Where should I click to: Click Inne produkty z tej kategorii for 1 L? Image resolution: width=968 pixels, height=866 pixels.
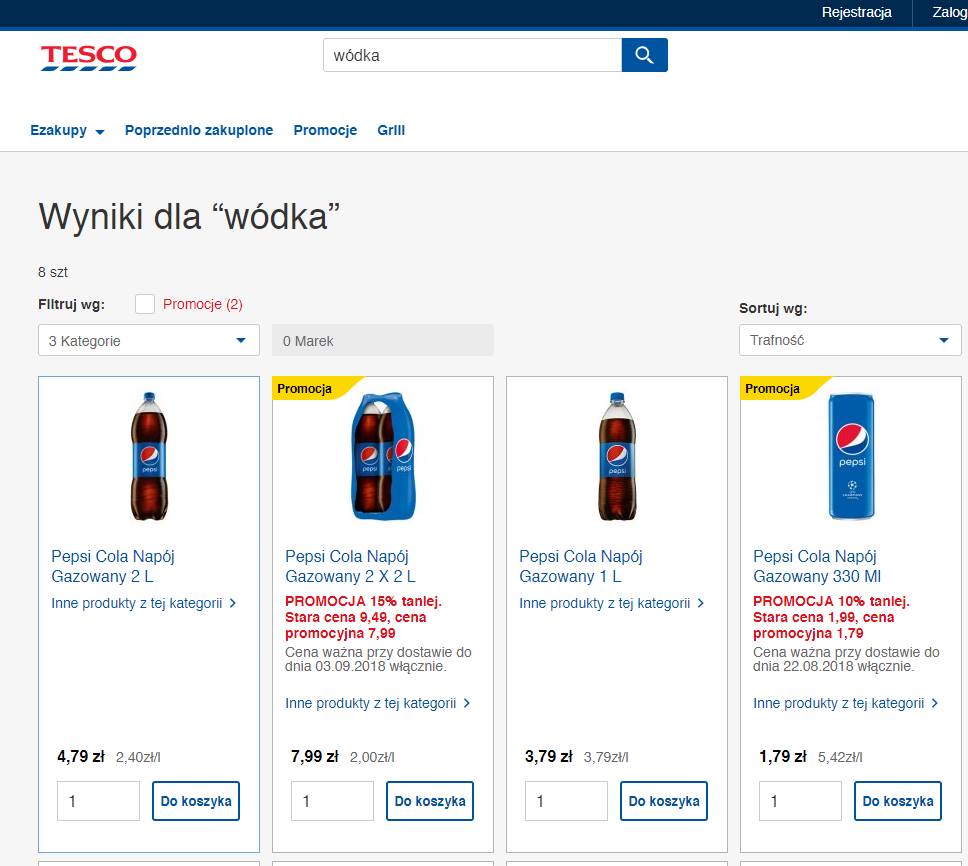[611, 603]
